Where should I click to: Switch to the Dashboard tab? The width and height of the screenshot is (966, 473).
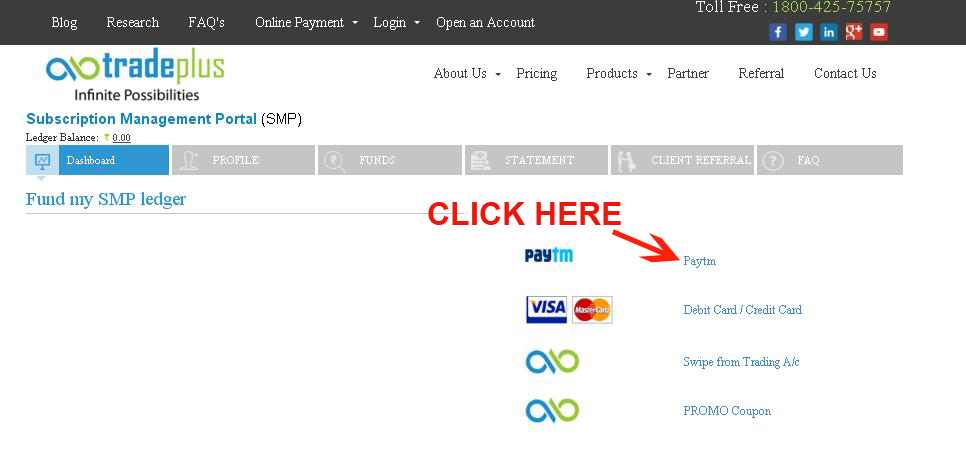(97, 160)
